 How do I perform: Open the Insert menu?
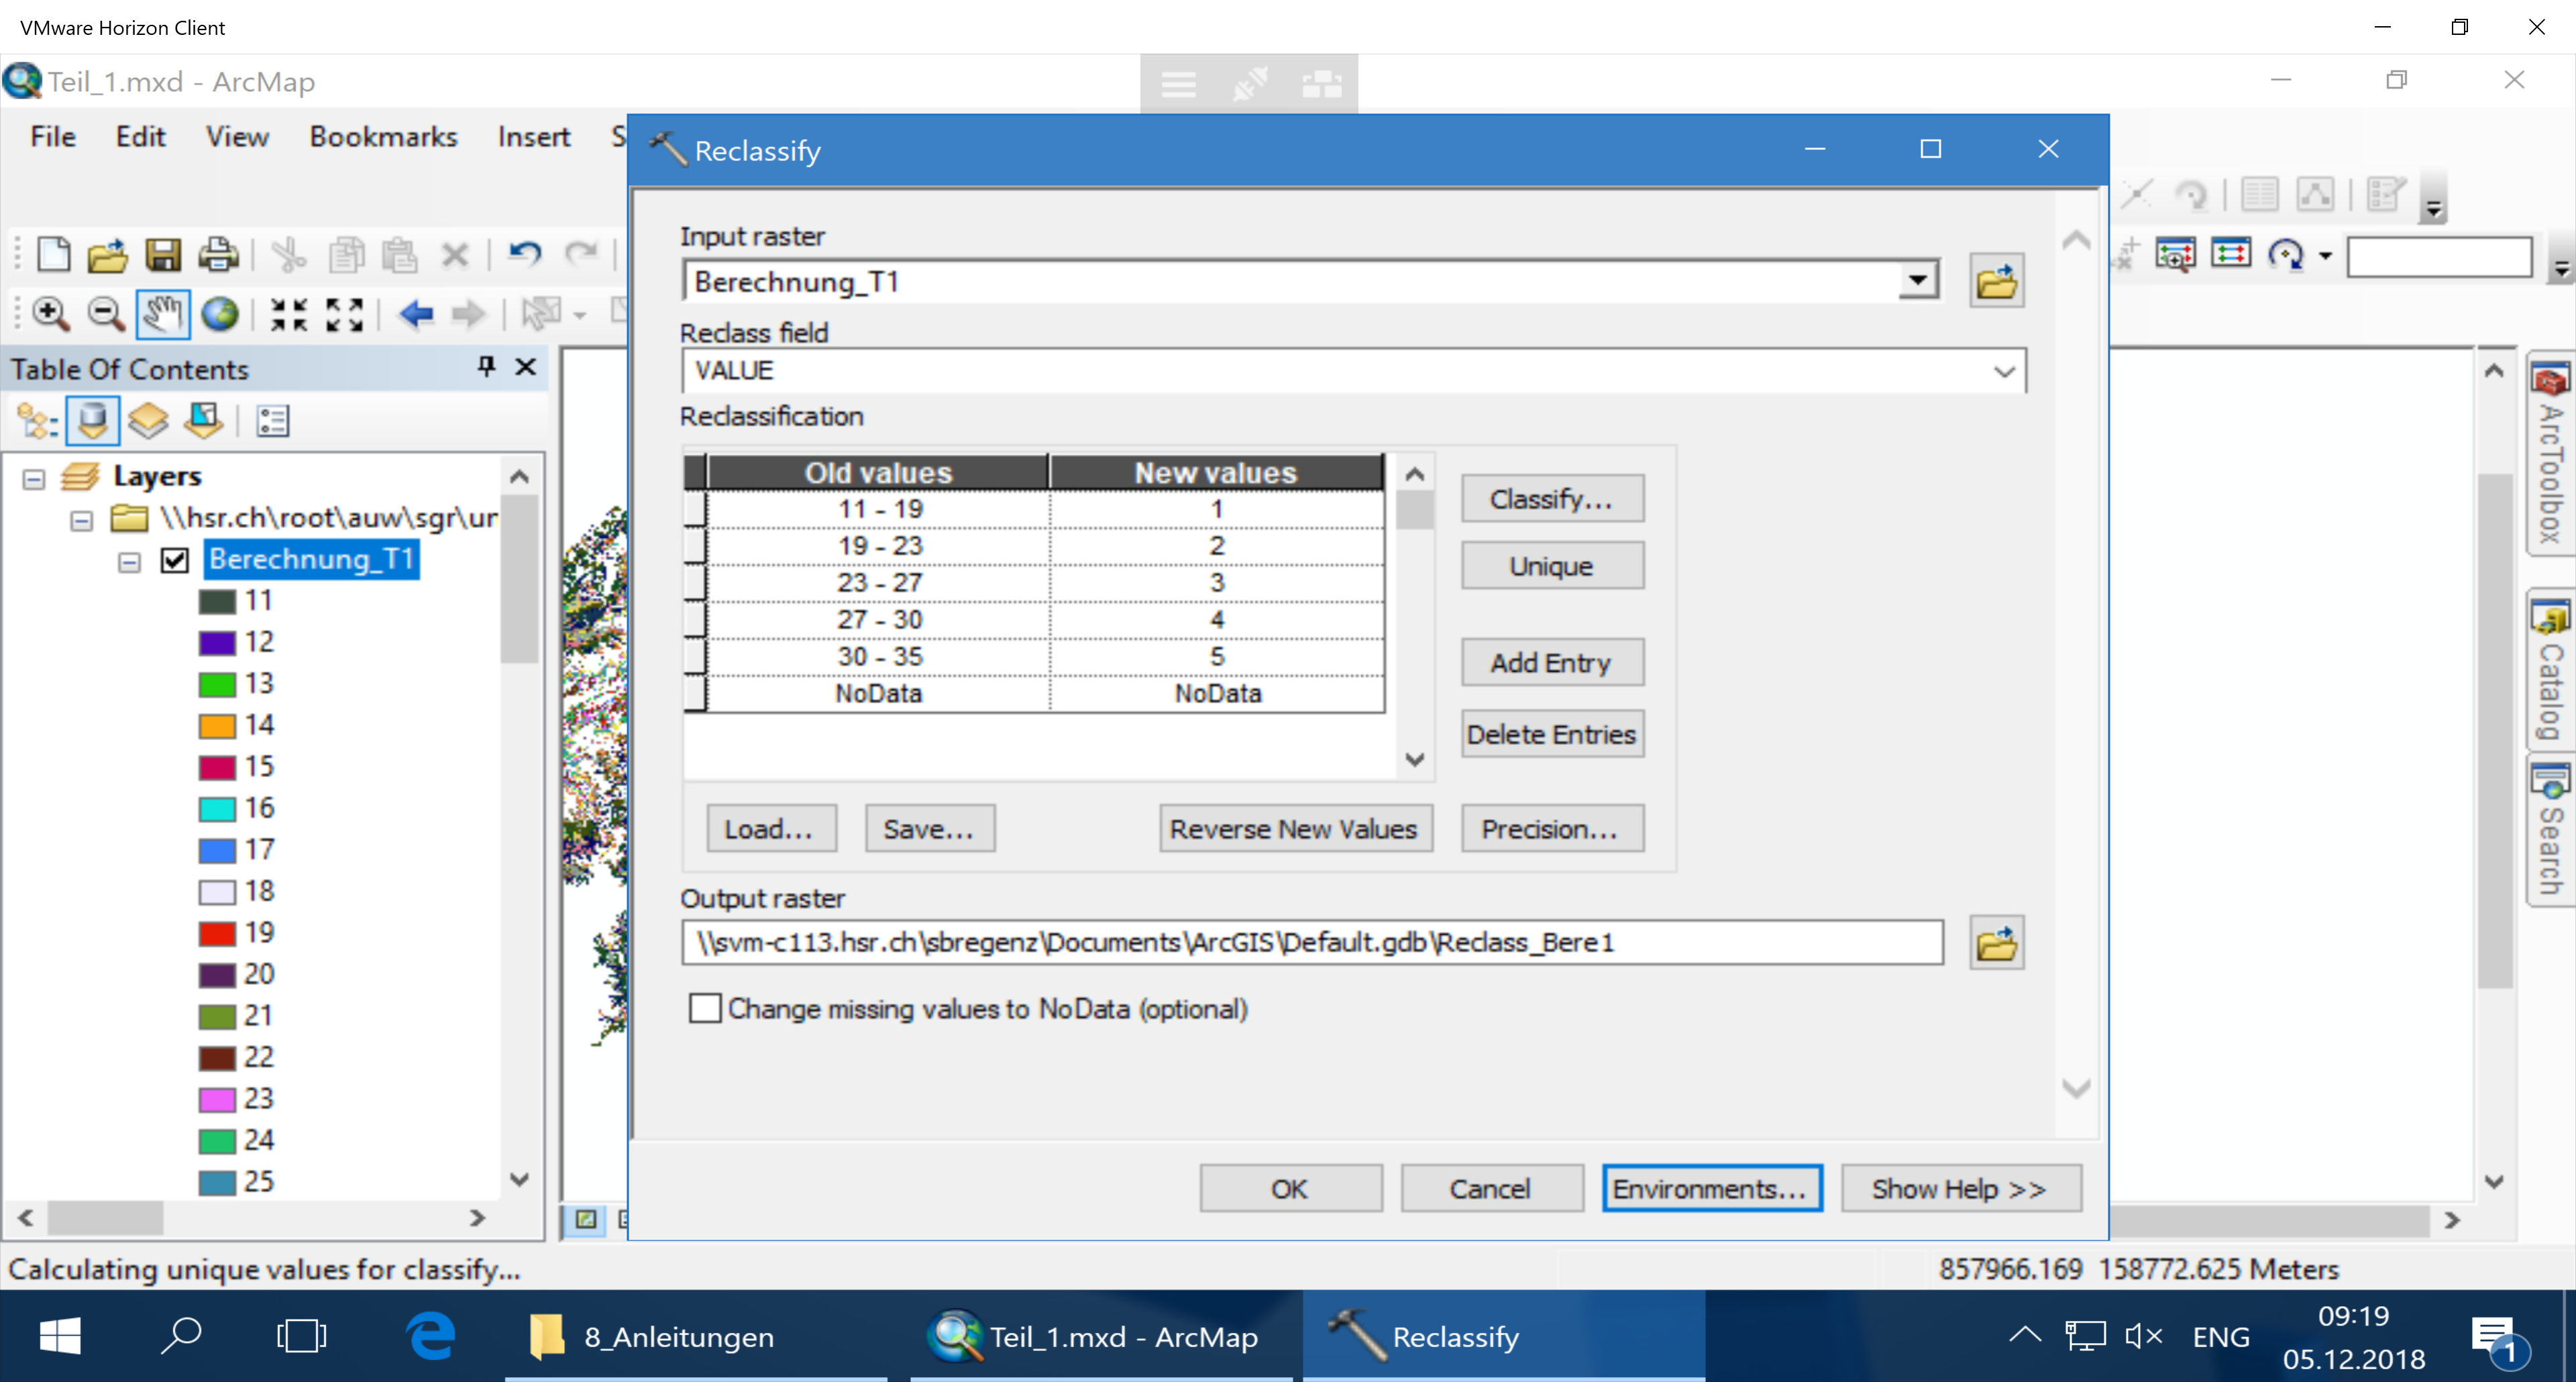click(533, 137)
